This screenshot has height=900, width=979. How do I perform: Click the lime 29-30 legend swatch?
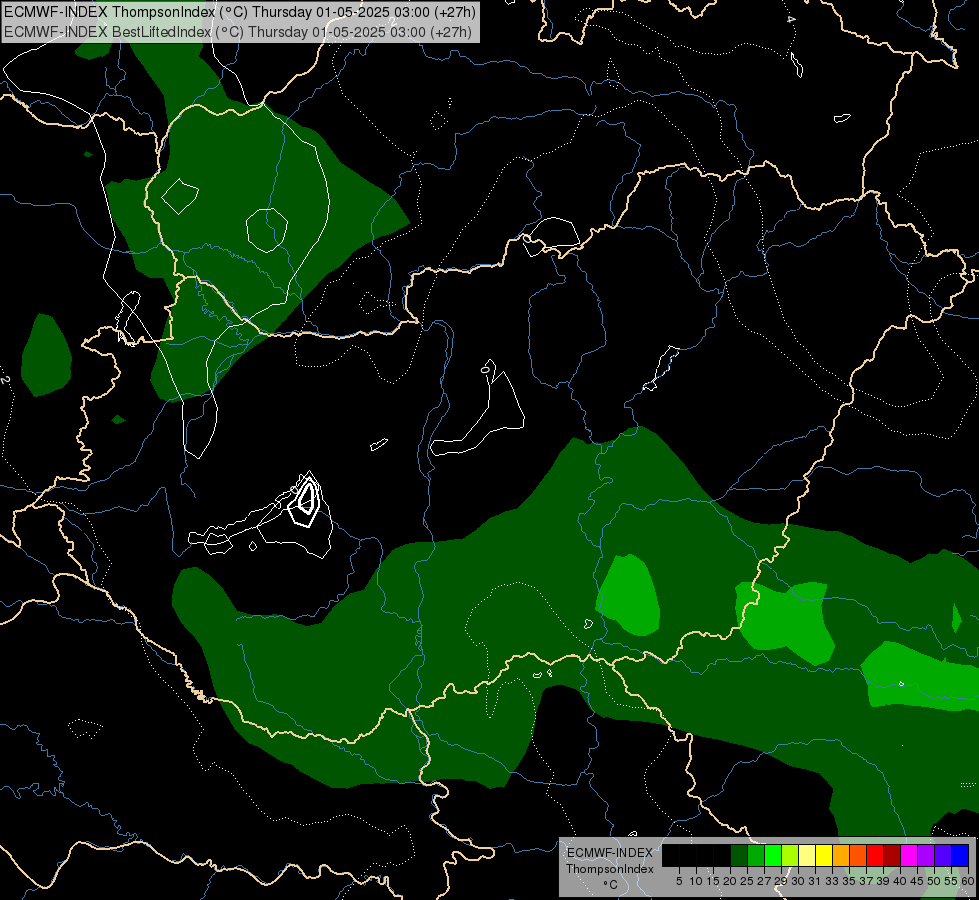[790, 855]
